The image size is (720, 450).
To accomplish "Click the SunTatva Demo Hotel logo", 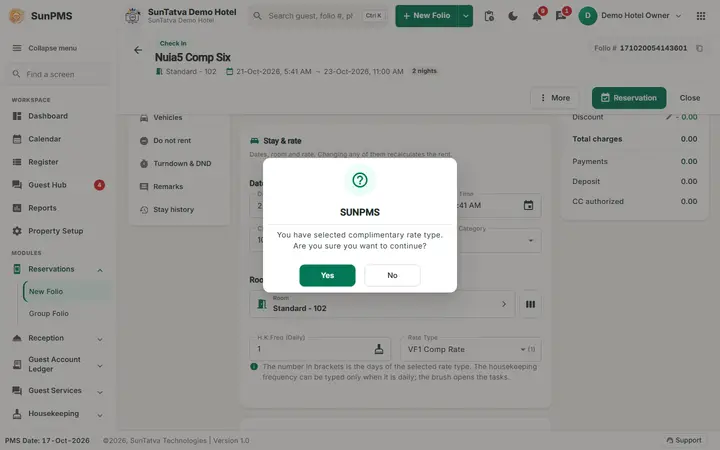I will coord(133,16).
